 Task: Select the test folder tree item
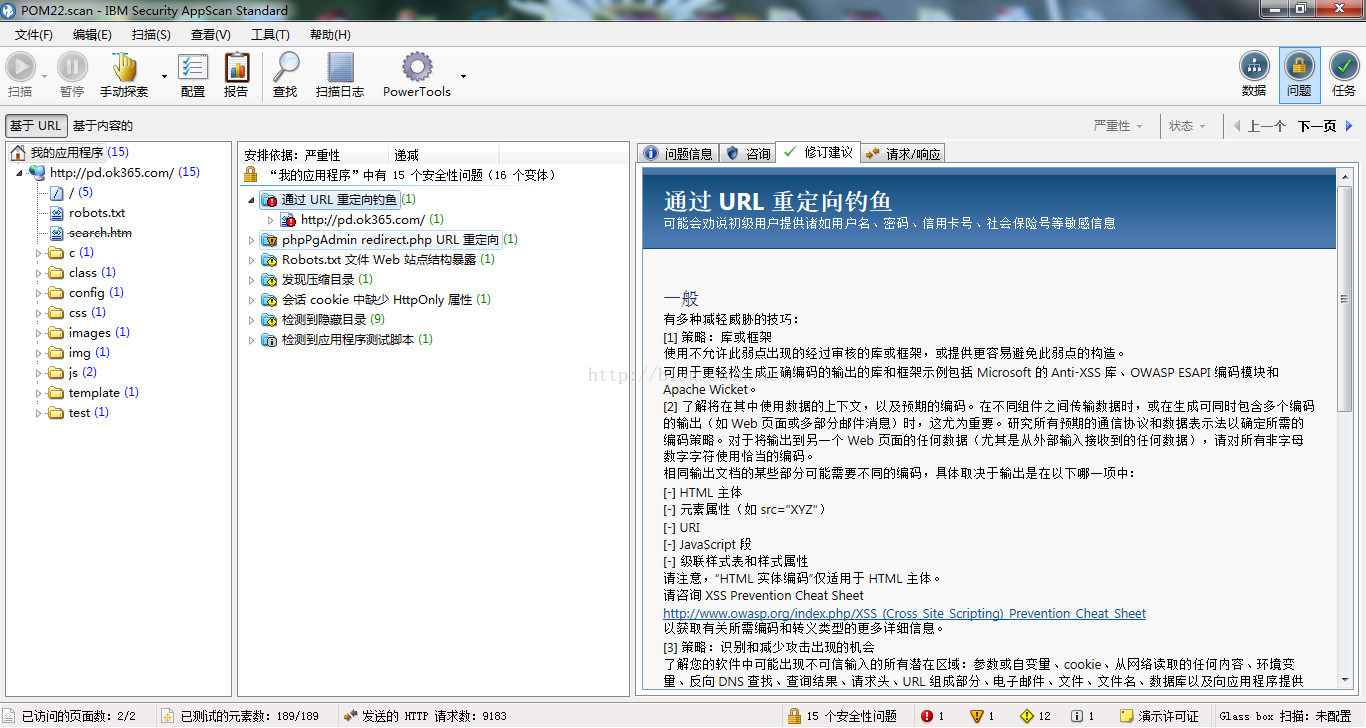(79, 413)
